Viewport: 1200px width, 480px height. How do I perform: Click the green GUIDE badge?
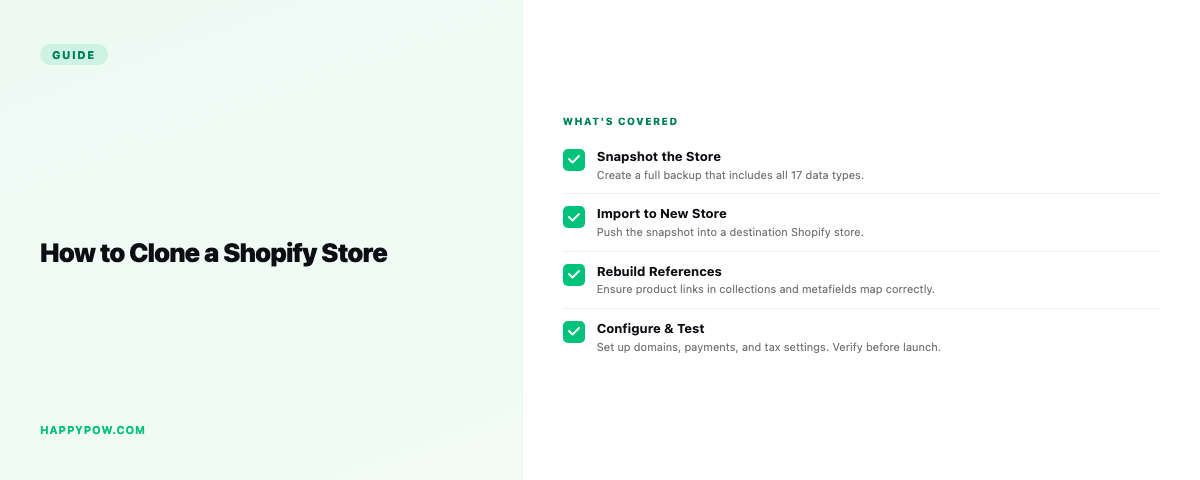[74, 55]
